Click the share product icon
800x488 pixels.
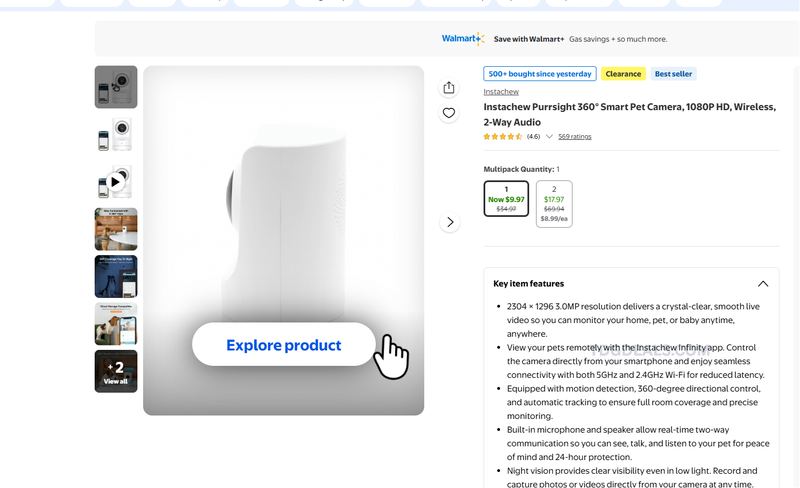448,88
